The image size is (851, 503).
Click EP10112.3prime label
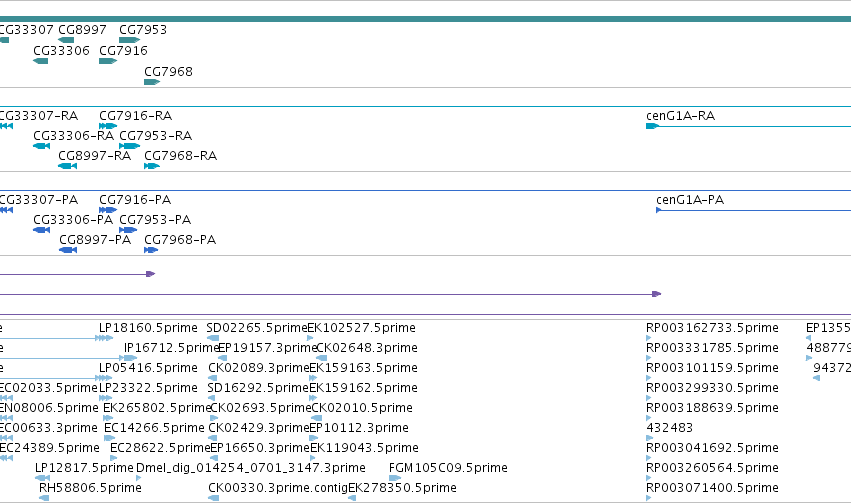coord(359,428)
